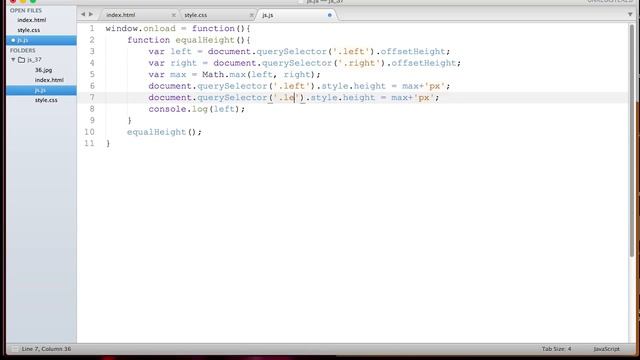Viewport: 640px width, 360px height.
Task: Close the index.html tab
Action: 173,15
